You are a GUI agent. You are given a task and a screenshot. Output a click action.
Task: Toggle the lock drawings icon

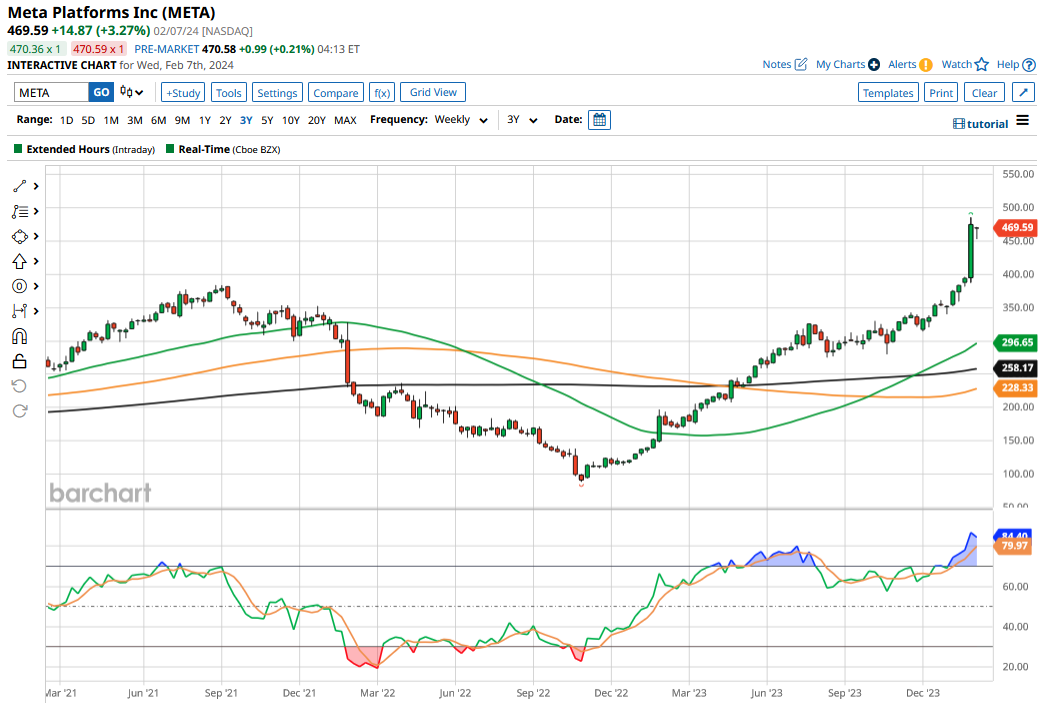point(18,361)
